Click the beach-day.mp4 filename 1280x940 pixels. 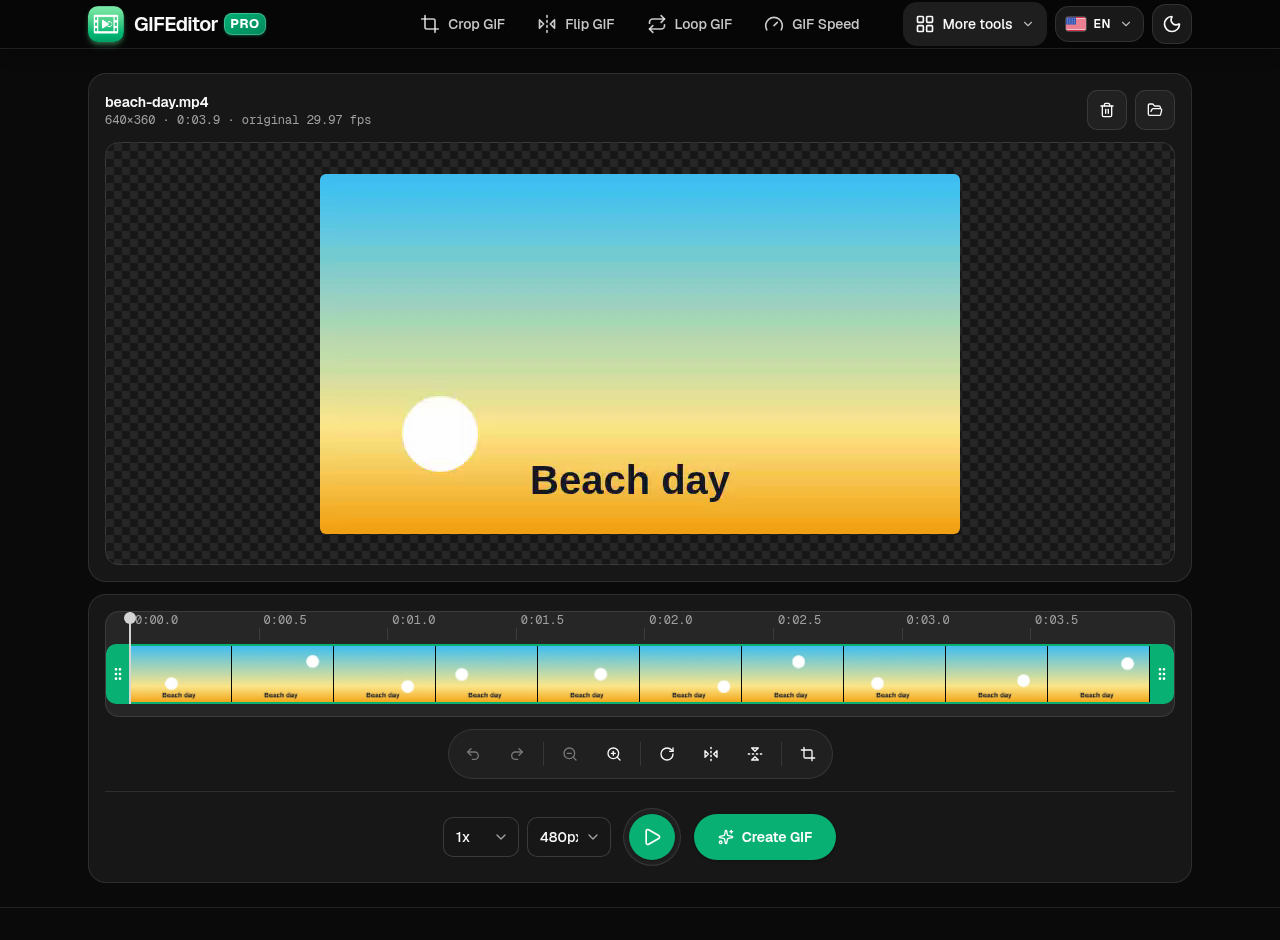point(157,102)
